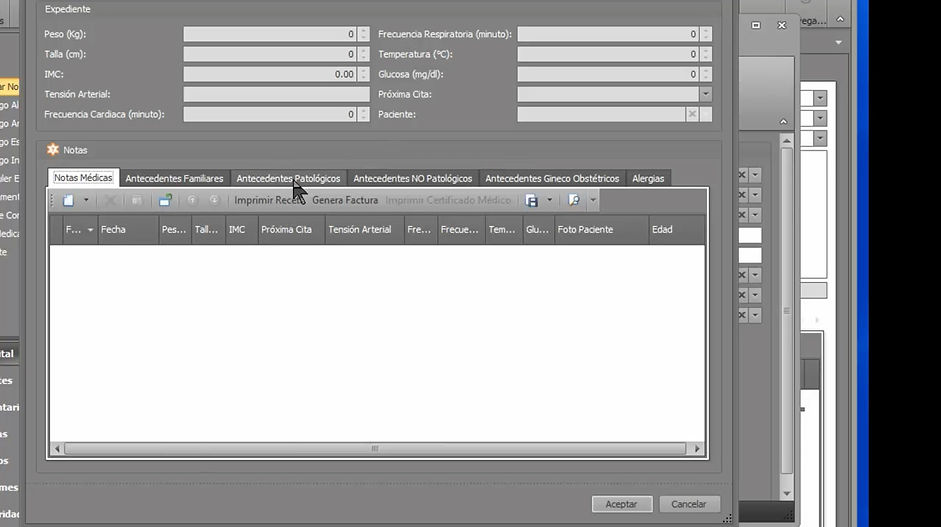
Task: Click the IMC column header
Action: point(242,230)
